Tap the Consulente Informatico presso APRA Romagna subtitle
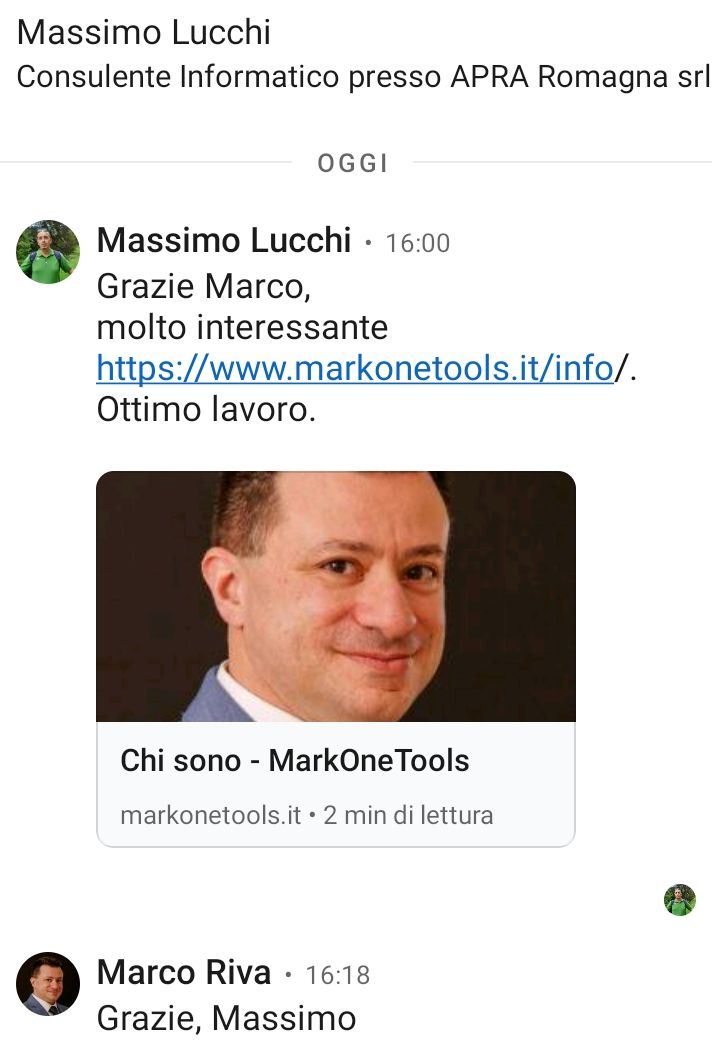The width and height of the screenshot is (712, 1047). [363, 77]
